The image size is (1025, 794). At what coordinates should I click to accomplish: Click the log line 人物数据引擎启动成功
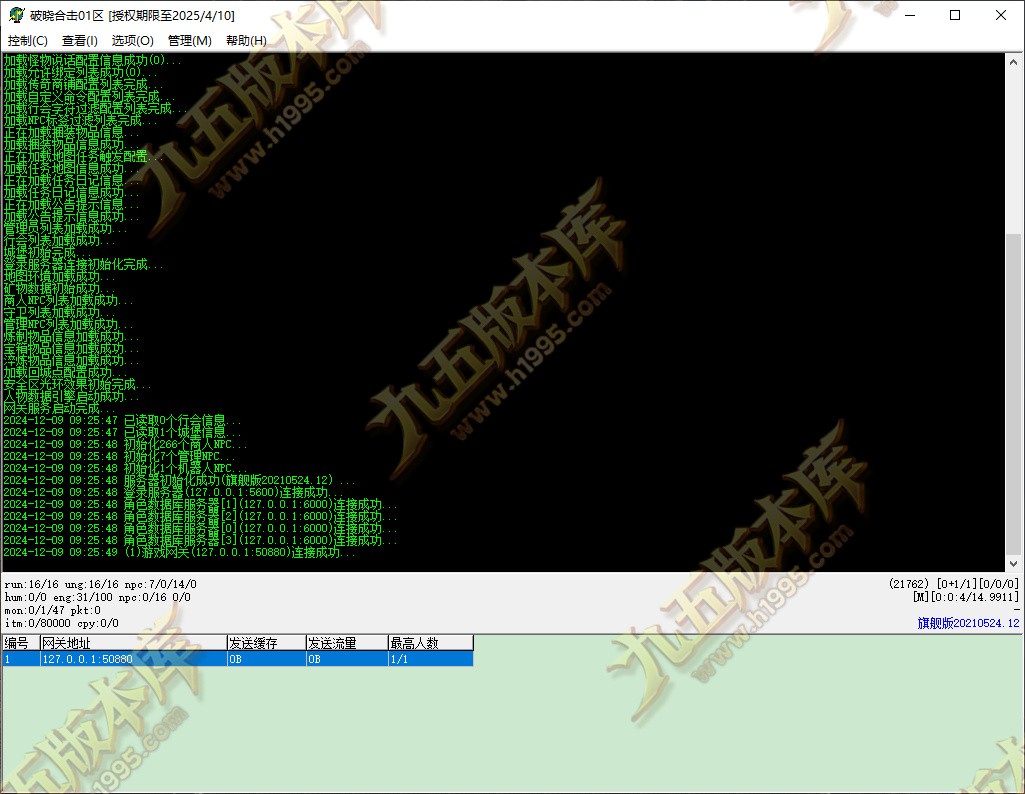[71, 397]
